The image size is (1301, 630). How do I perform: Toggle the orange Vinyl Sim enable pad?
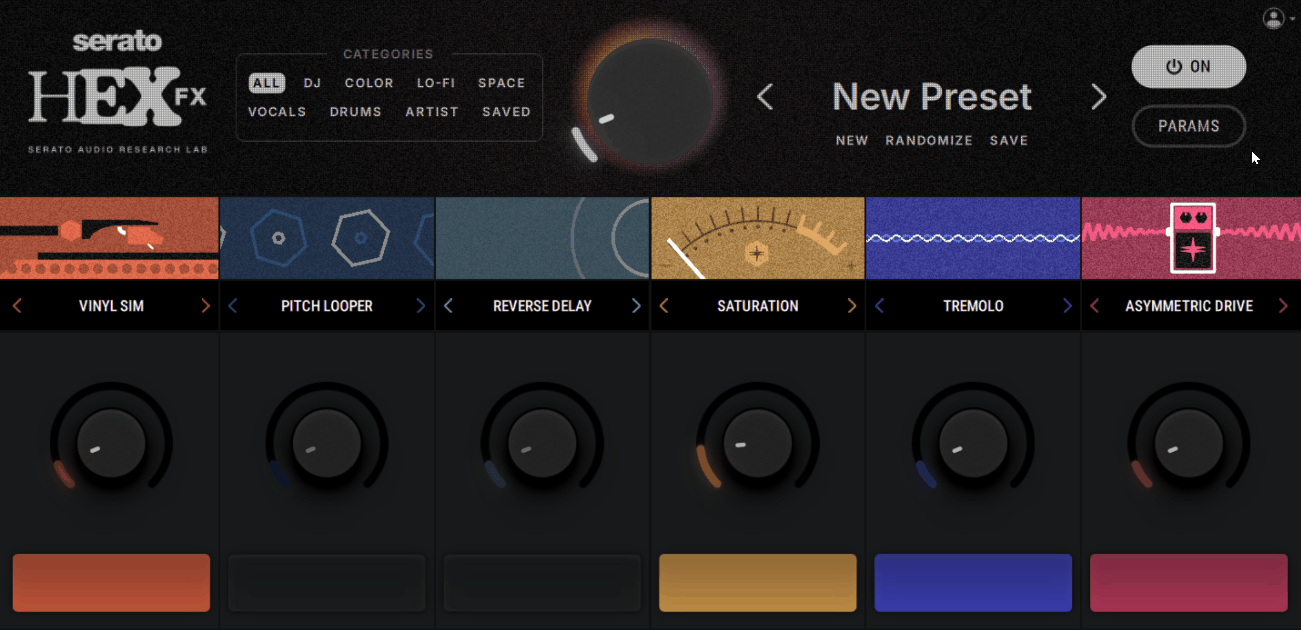[111, 583]
